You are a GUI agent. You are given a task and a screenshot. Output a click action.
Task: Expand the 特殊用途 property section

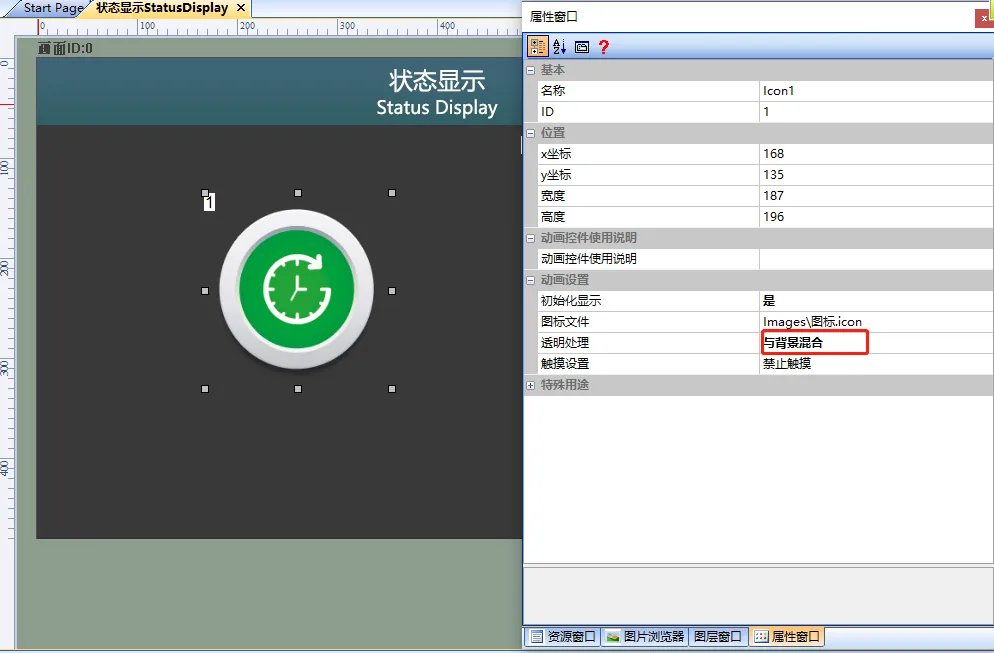(531, 384)
